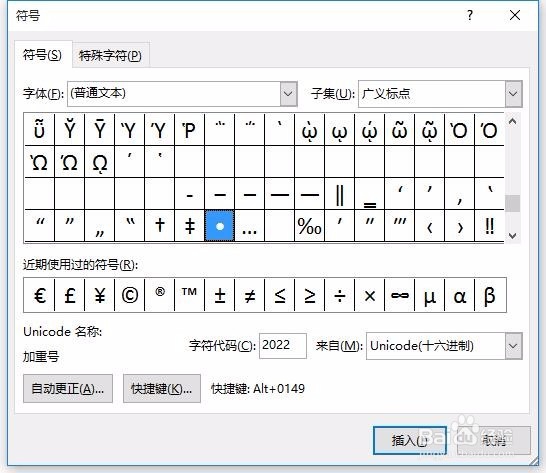Close the 符号 dialog
Screen dimensions: 546x473
point(515,15)
